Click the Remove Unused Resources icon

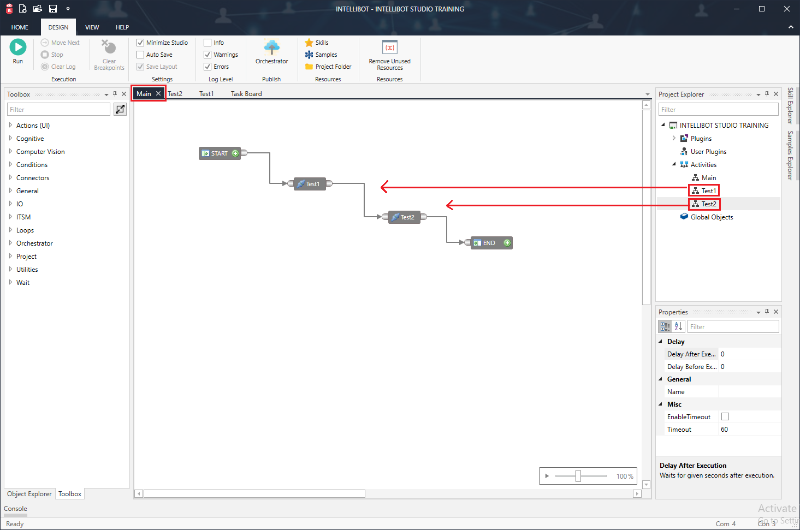click(x=391, y=47)
